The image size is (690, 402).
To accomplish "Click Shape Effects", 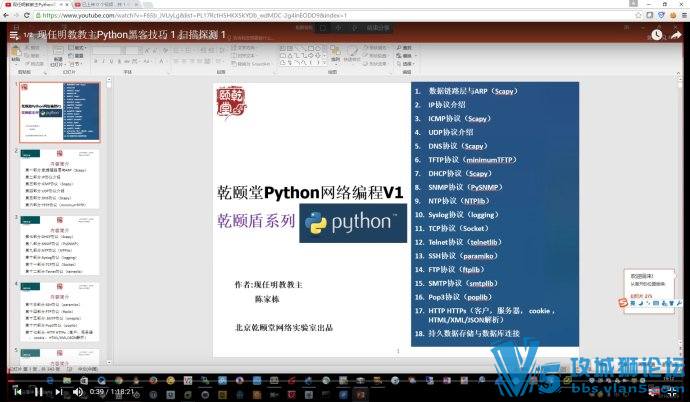I will 375,64.
